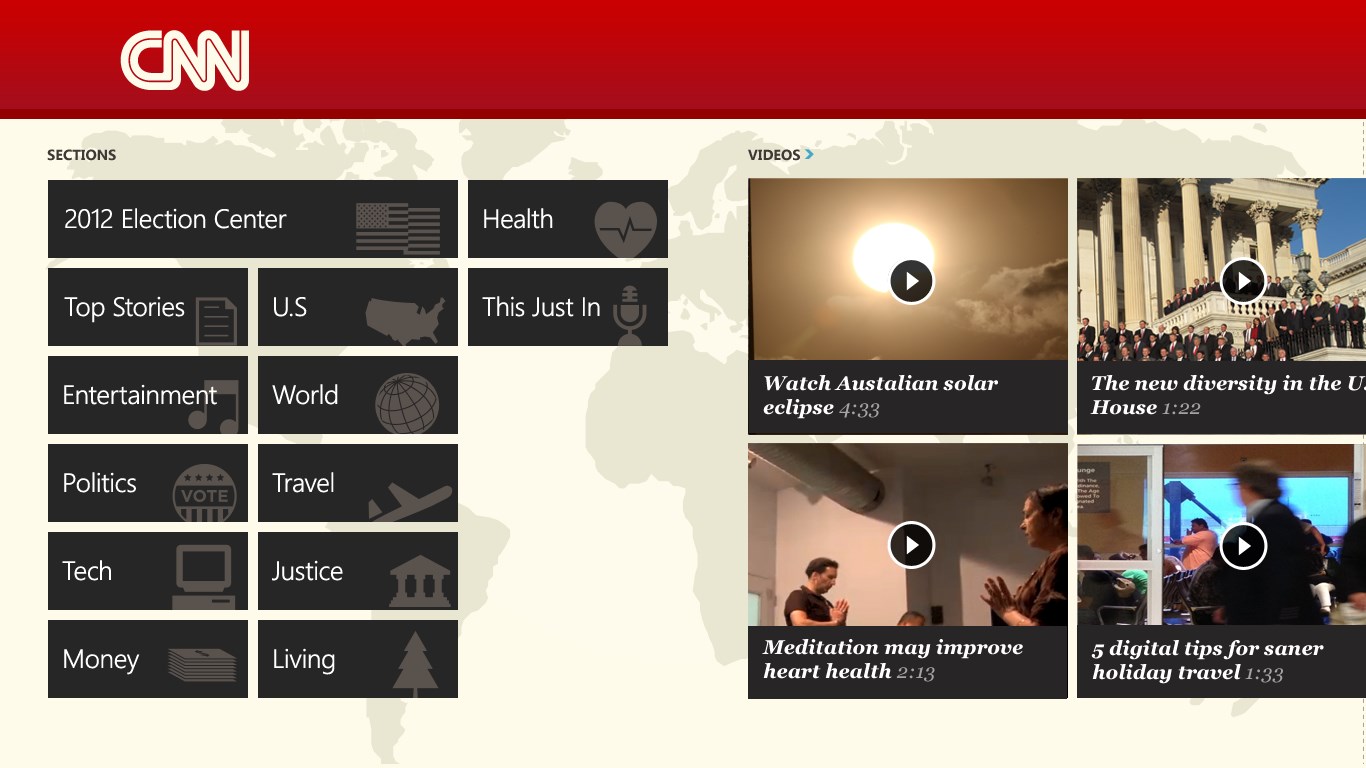
Task: Click the music note icon on Entertainment
Action: pyautogui.click(x=214, y=406)
